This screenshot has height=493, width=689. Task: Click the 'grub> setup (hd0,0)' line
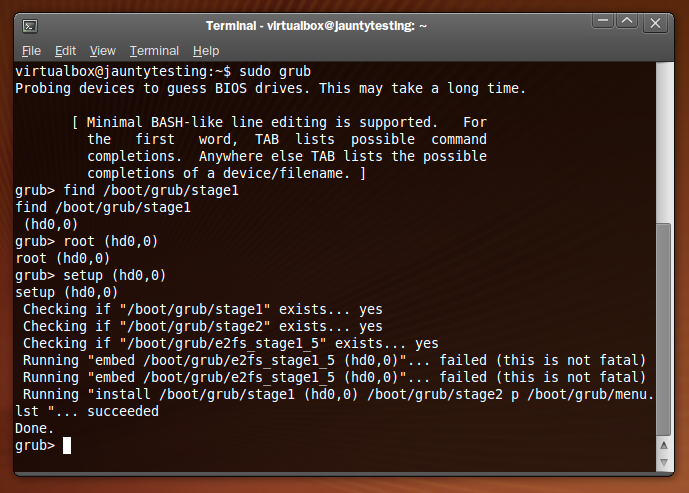(x=90, y=275)
